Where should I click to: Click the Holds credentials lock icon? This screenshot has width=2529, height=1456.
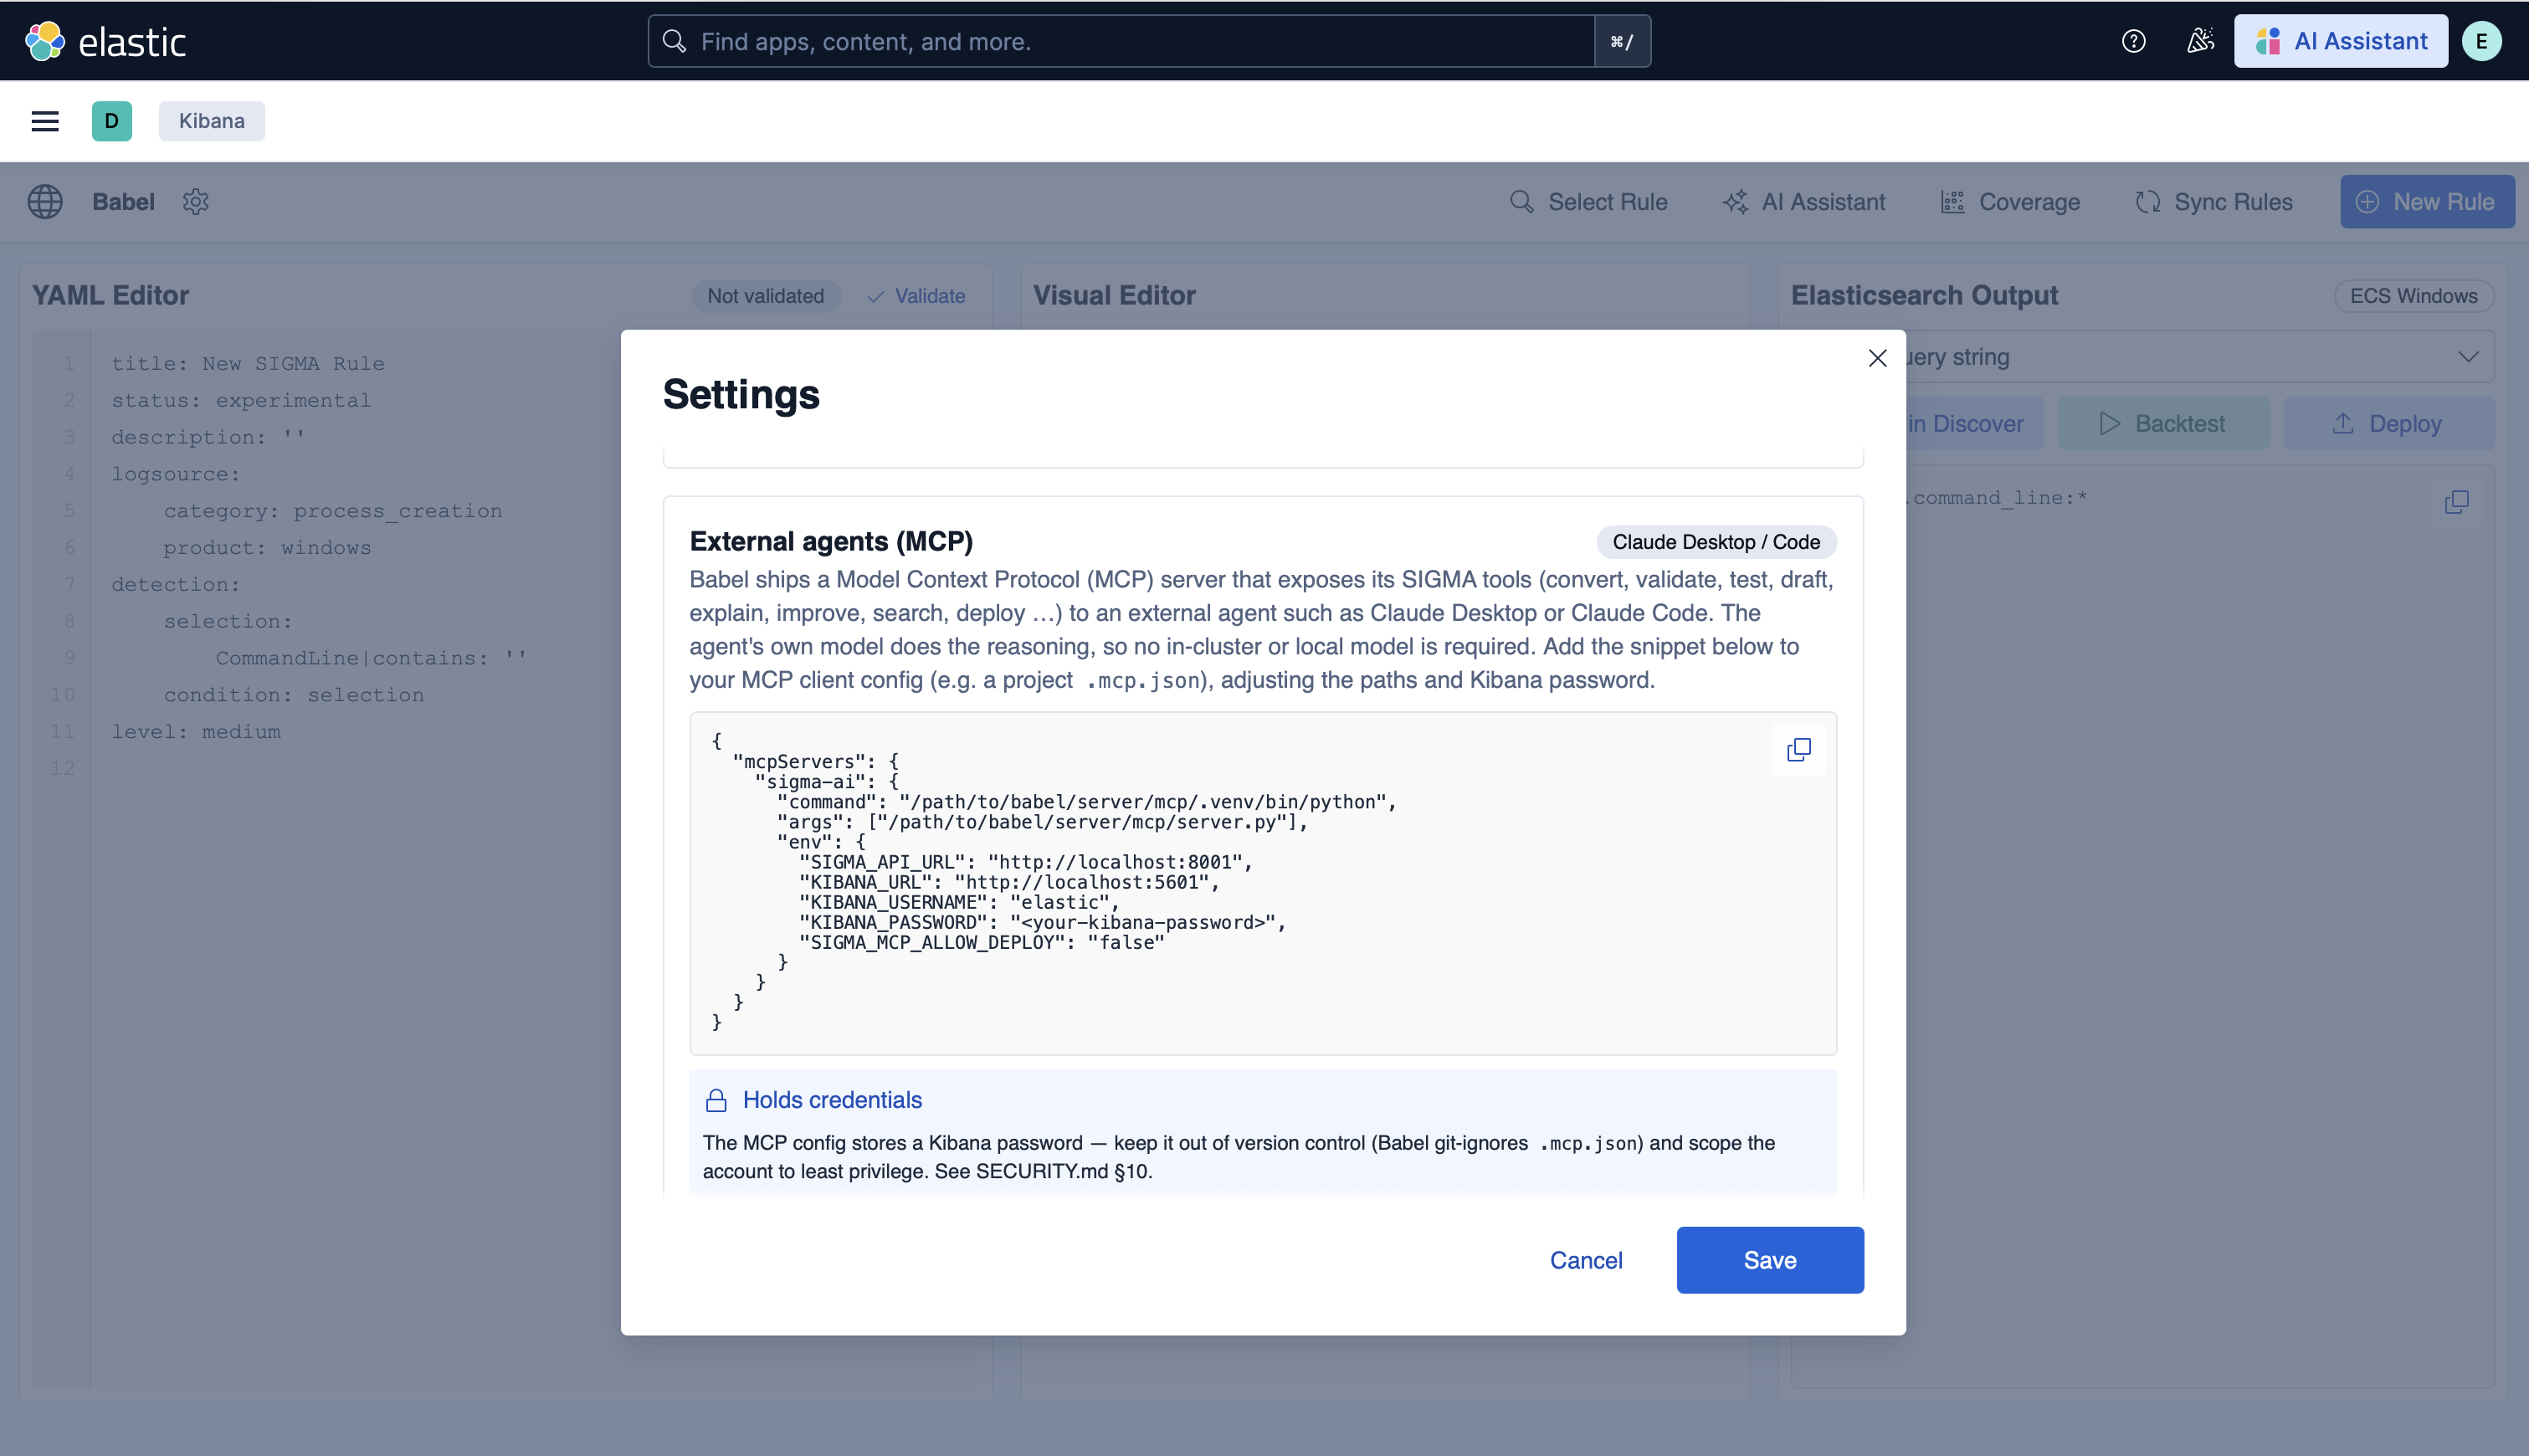click(x=716, y=1100)
